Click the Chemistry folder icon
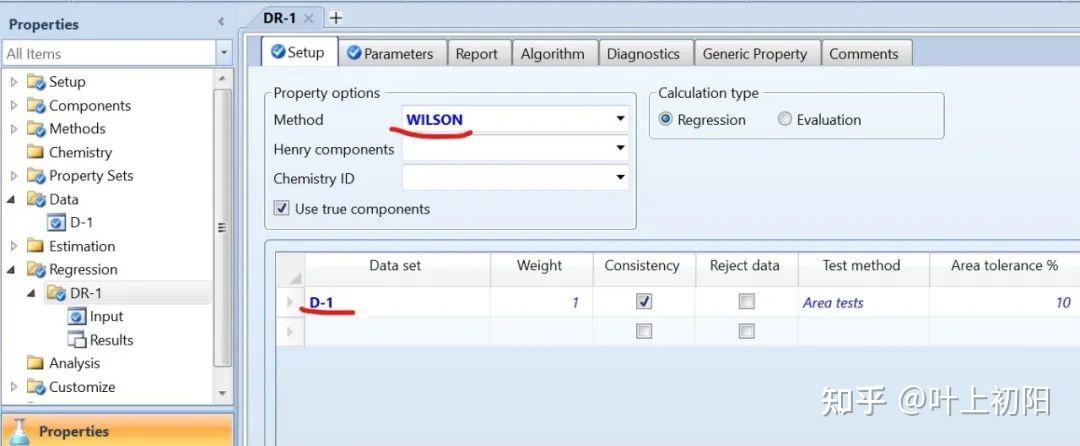The width and height of the screenshot is (1080, 446). pyautogui.click(x=36, y=152)
